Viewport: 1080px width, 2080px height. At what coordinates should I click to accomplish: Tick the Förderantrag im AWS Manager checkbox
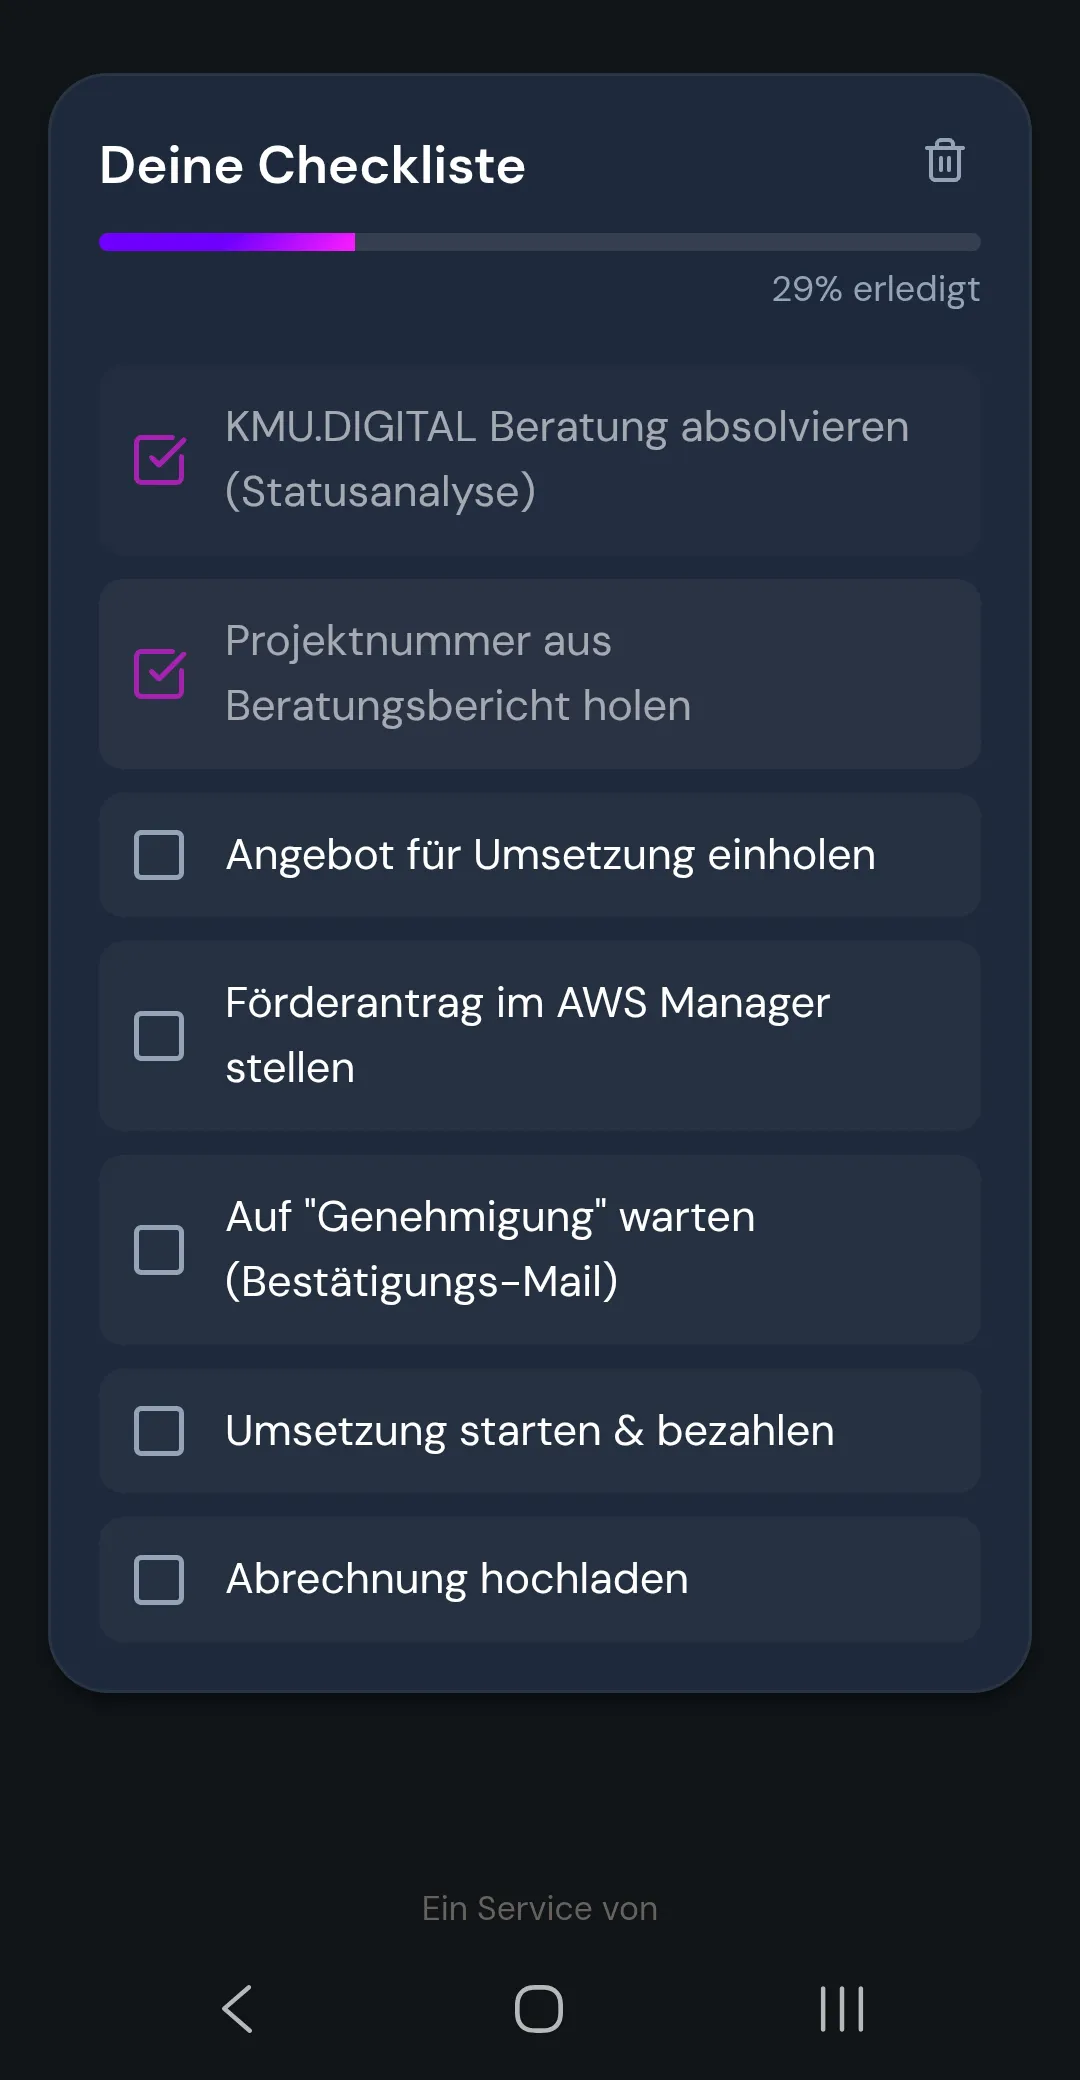(159, 1036)
